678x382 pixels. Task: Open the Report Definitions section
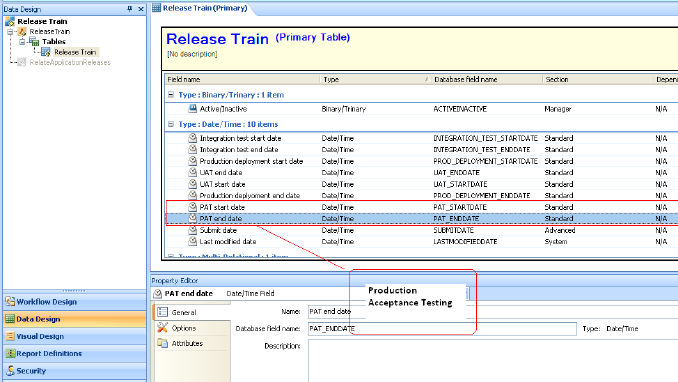[74, 354]
